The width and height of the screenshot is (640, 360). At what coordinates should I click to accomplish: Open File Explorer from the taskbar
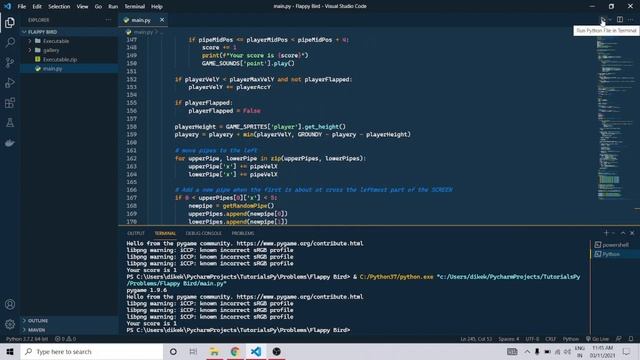point(214,351)
